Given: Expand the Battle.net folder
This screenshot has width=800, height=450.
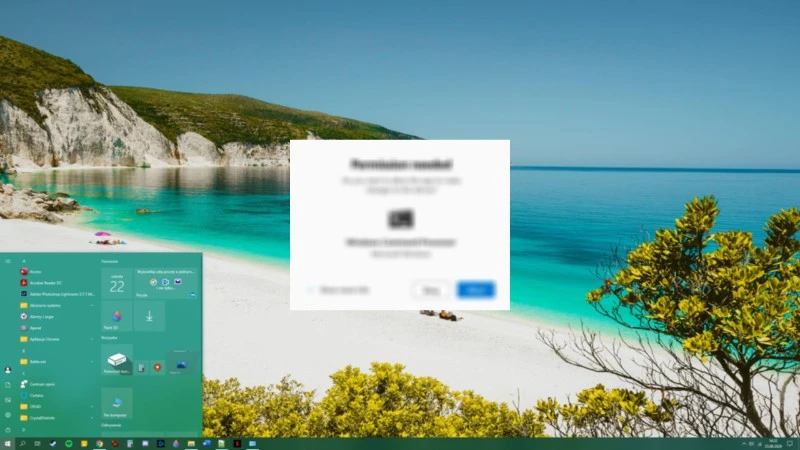Looking at the screenshot, I should [57, 361].
